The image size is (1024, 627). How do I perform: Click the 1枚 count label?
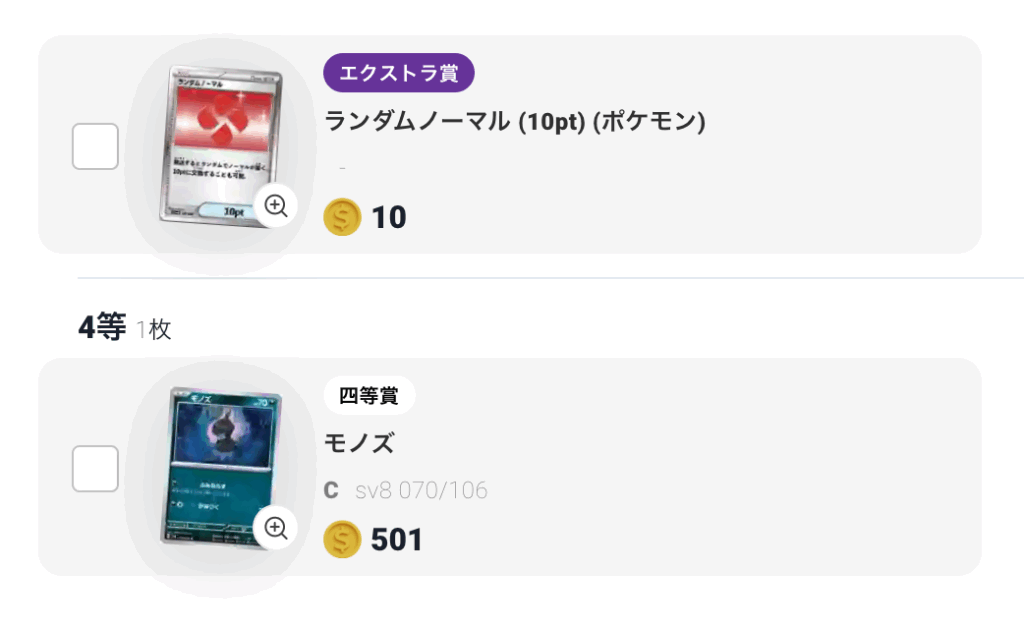(x=153, y=329)
